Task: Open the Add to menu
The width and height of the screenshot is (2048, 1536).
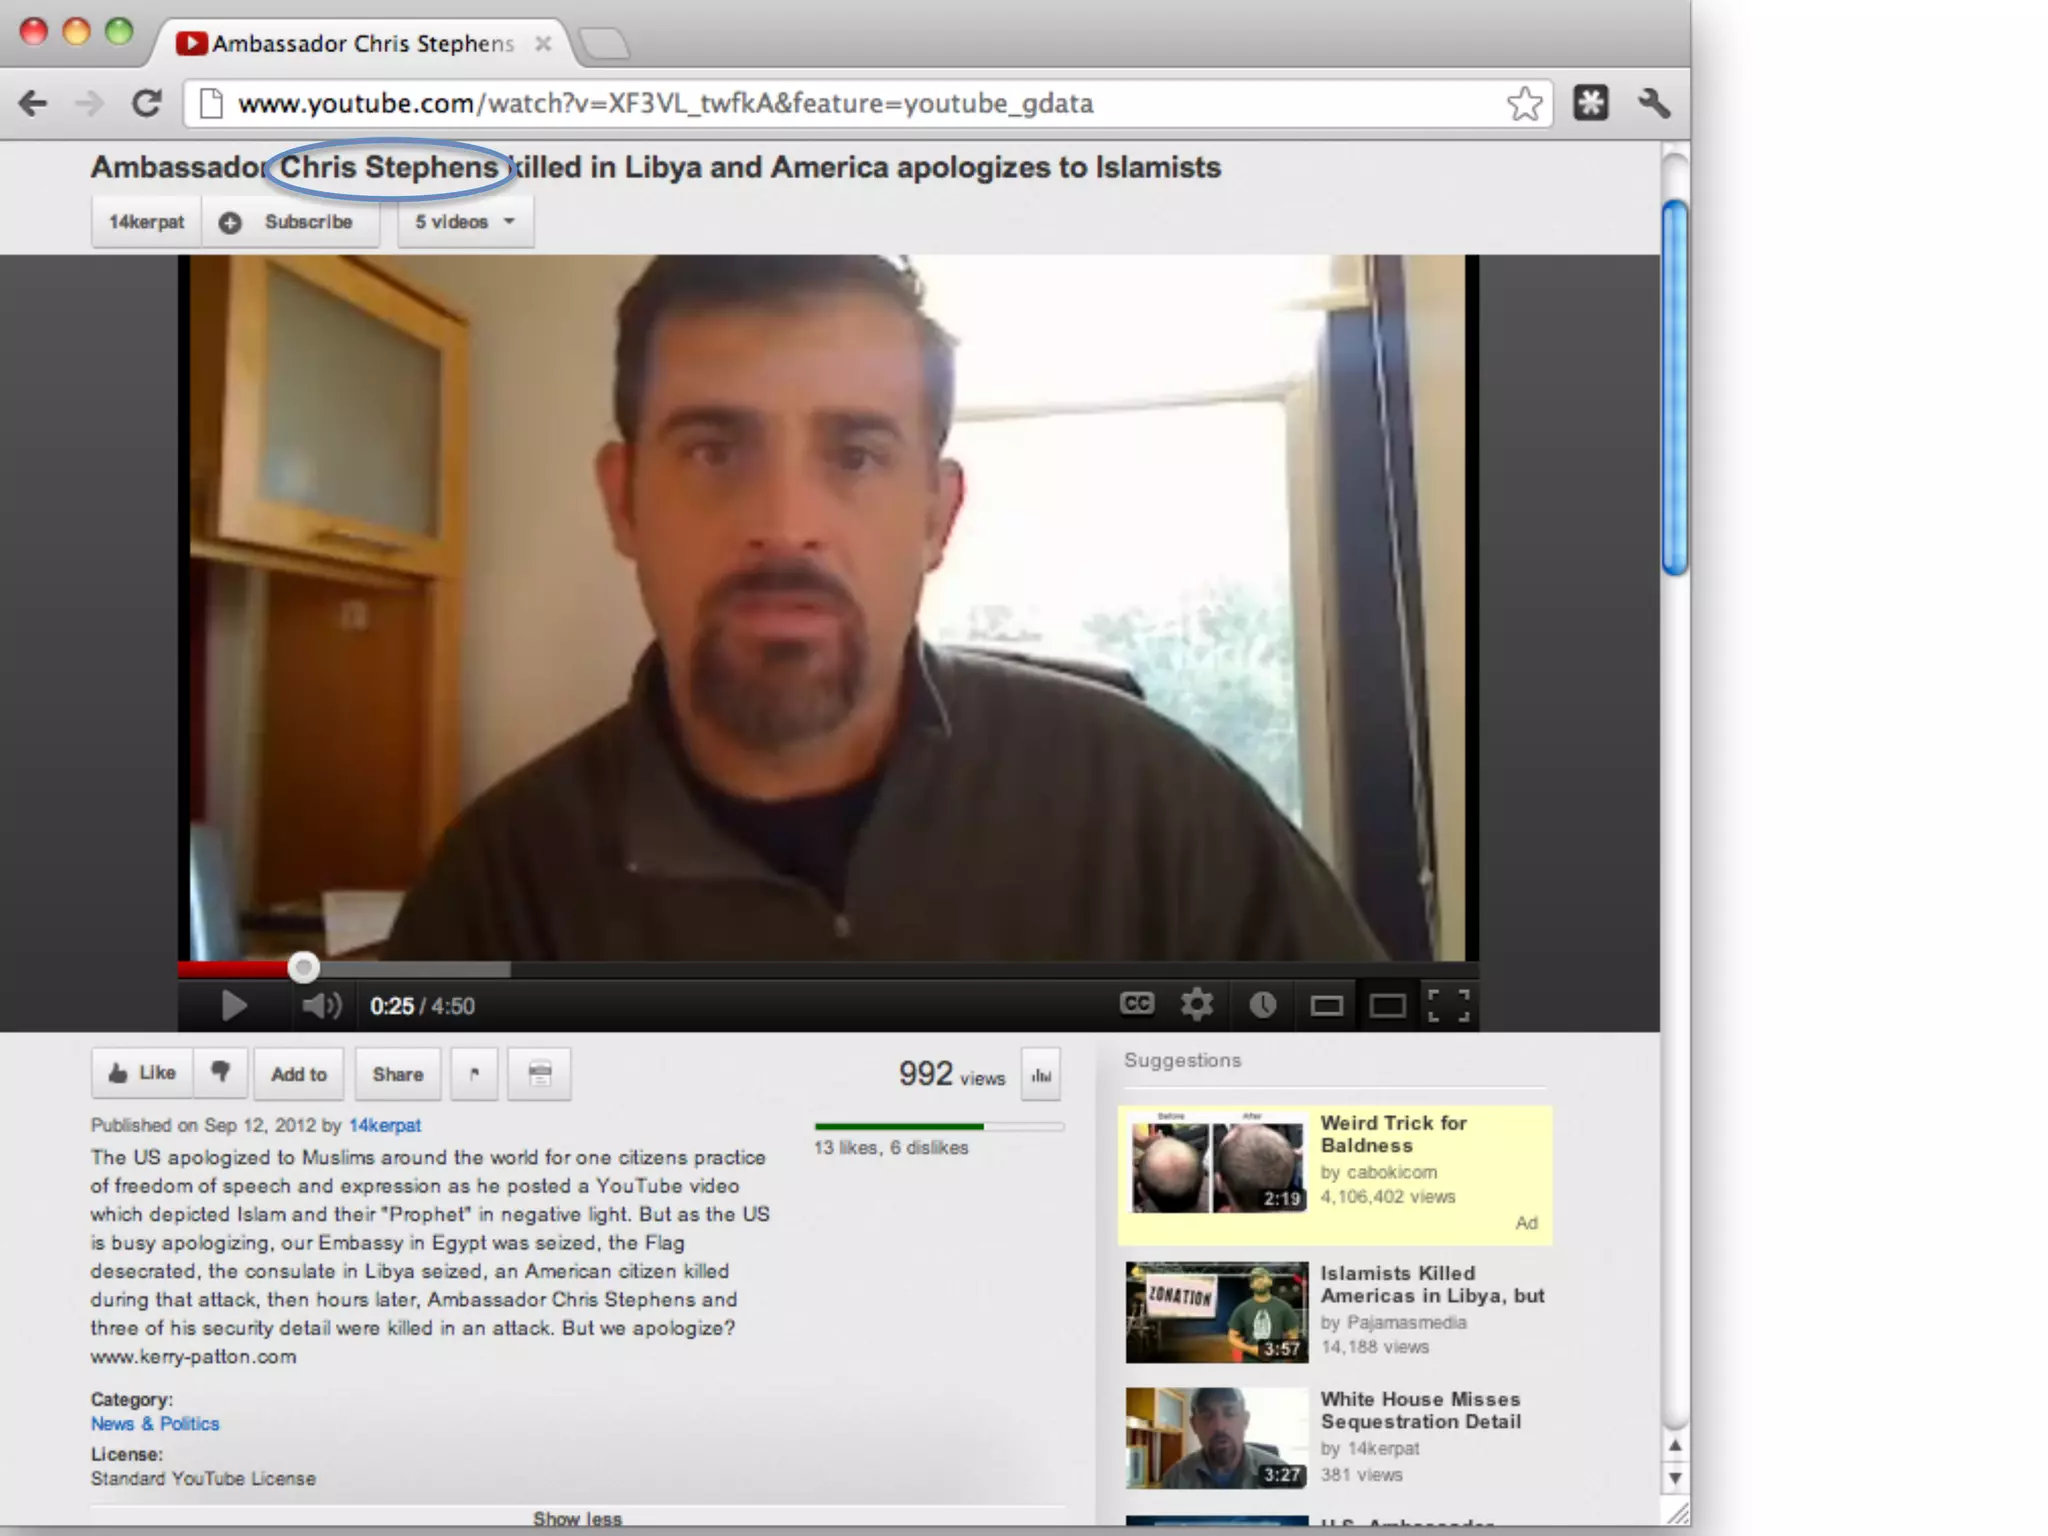Action: click(x=299, y=1074)
